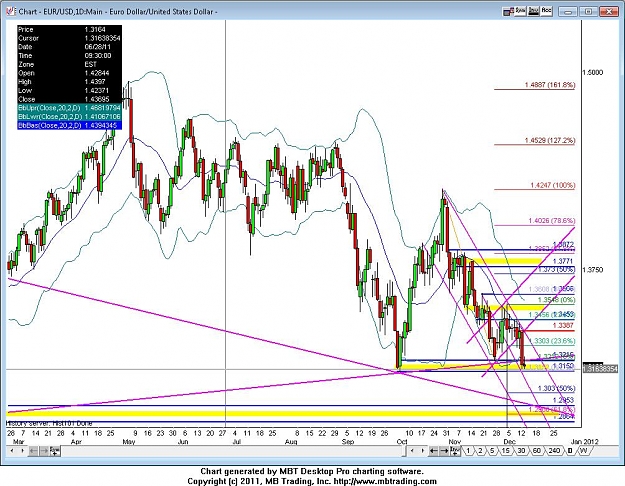625x486 pixels.
Task: Click the chart application icon in the title bar
Action: pos(11,11)
